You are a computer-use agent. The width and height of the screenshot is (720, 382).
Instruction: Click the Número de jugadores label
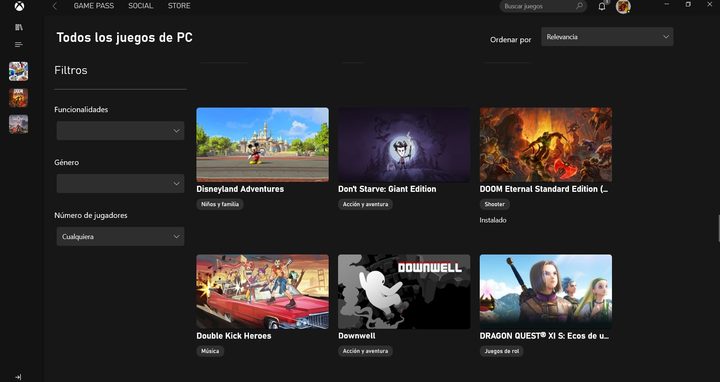(90, 215)
